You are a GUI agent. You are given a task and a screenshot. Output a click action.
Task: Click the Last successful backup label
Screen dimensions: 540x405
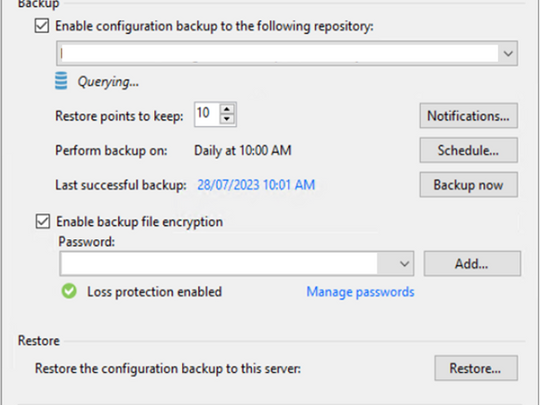[121, 185]
